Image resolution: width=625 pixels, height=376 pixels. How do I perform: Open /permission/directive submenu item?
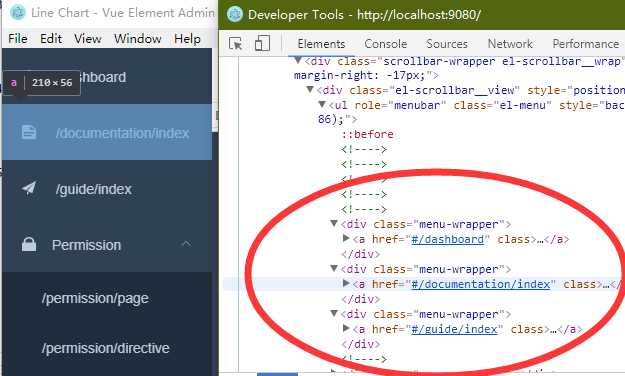[107, 348]
